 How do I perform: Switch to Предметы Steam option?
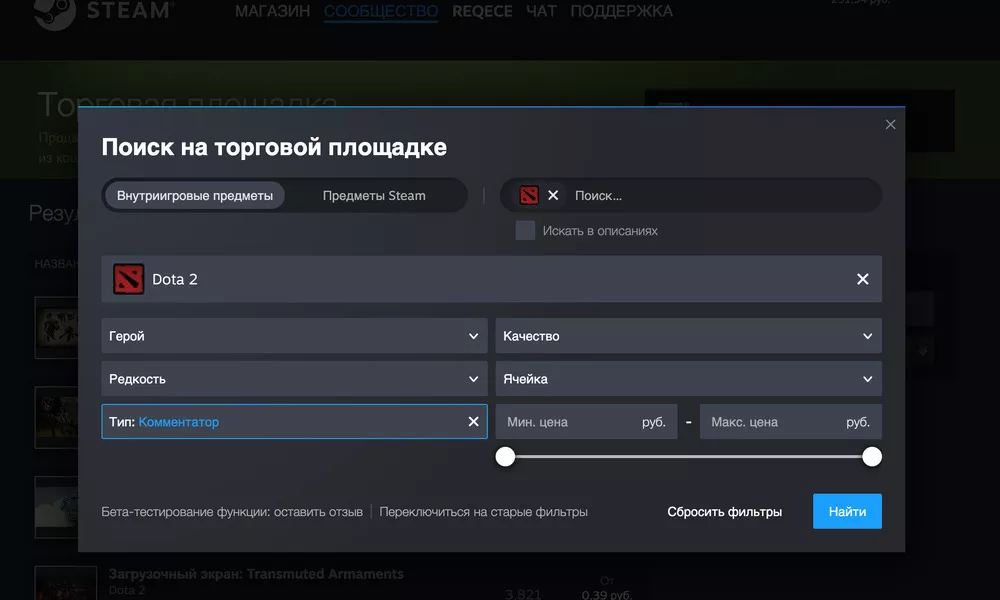click(374, 195)
